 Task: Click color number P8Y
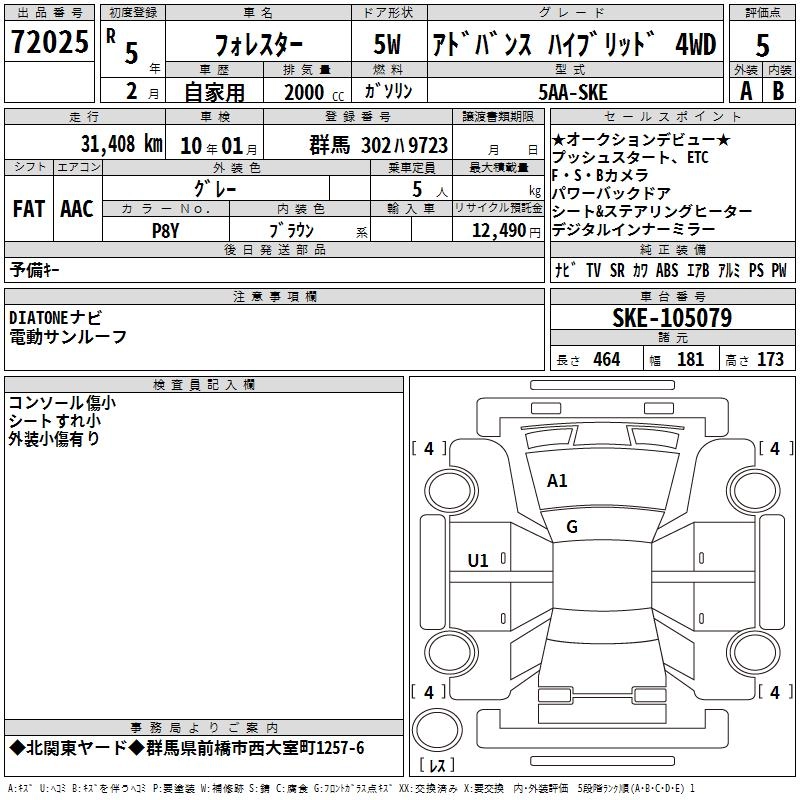click(165, 230)
